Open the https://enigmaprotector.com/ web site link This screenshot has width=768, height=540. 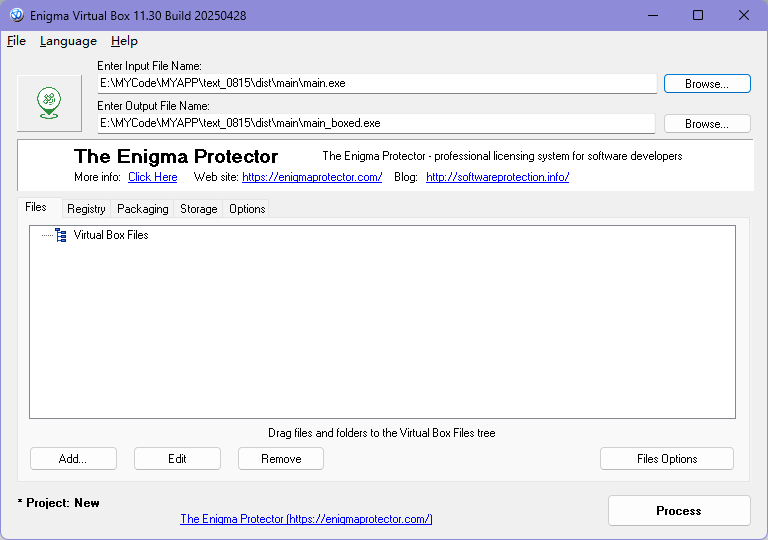point(312,177)
